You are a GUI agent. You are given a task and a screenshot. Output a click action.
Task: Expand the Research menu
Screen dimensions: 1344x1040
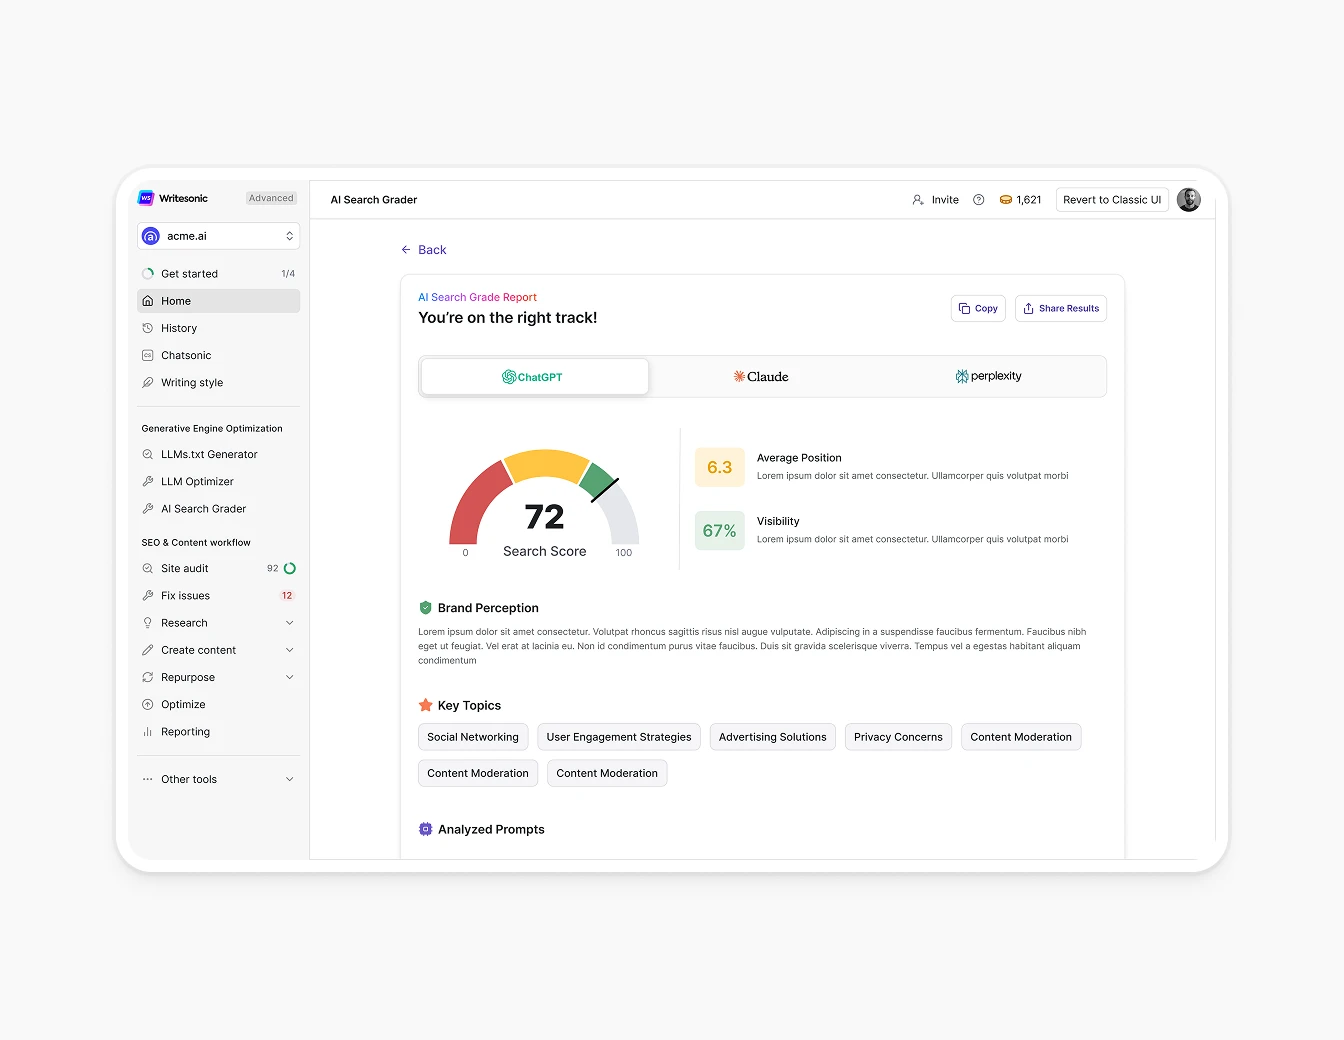pyautogui.click(x=185, y=622)
